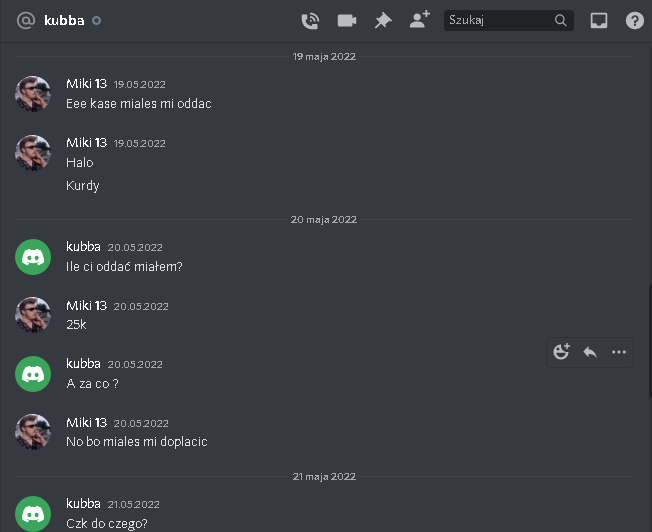The height and width of the screenshot is (532, 652).
Task: Click the Szukaj search field
Action: tap(509, 20)
